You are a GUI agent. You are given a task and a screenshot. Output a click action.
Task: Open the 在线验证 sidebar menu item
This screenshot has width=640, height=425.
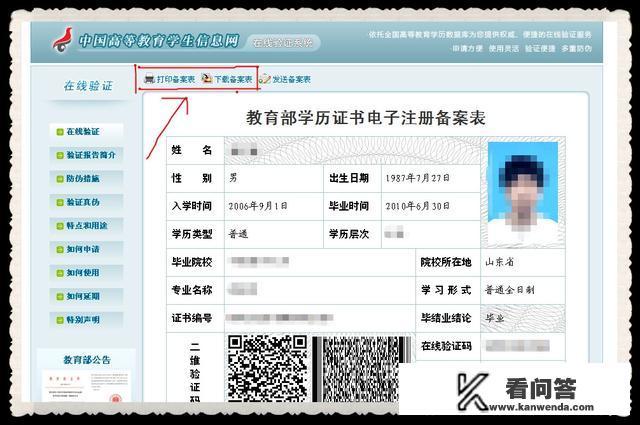(86, 131)
